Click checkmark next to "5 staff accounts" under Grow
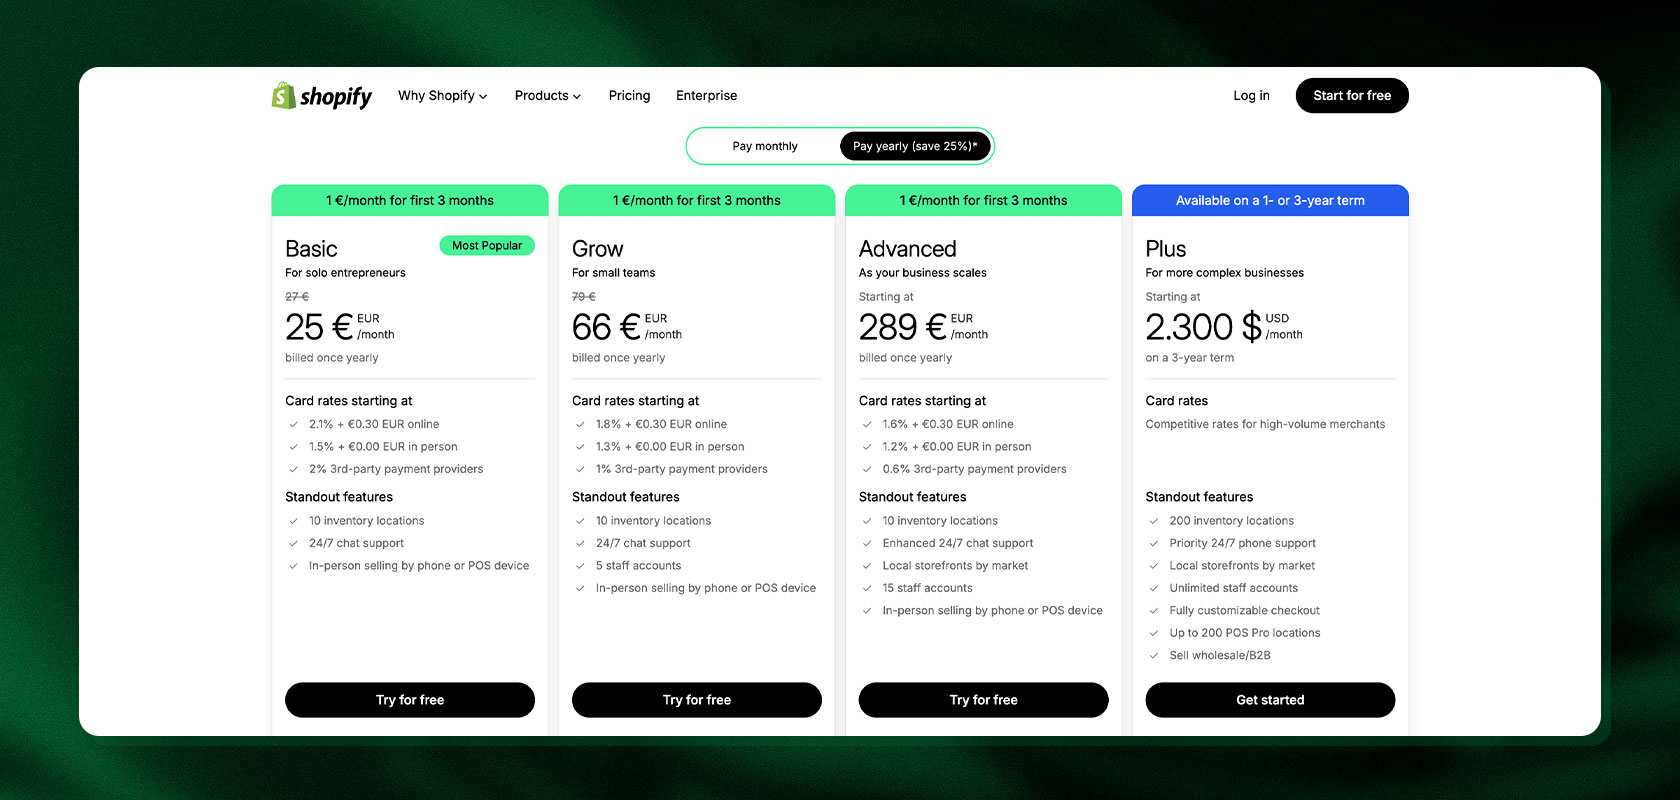The image size is (1680, 800). tap(580, 565)
